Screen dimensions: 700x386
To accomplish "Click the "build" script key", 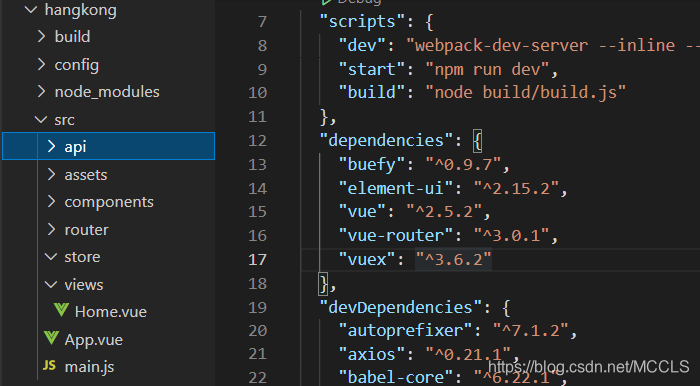I will point(372,92).
